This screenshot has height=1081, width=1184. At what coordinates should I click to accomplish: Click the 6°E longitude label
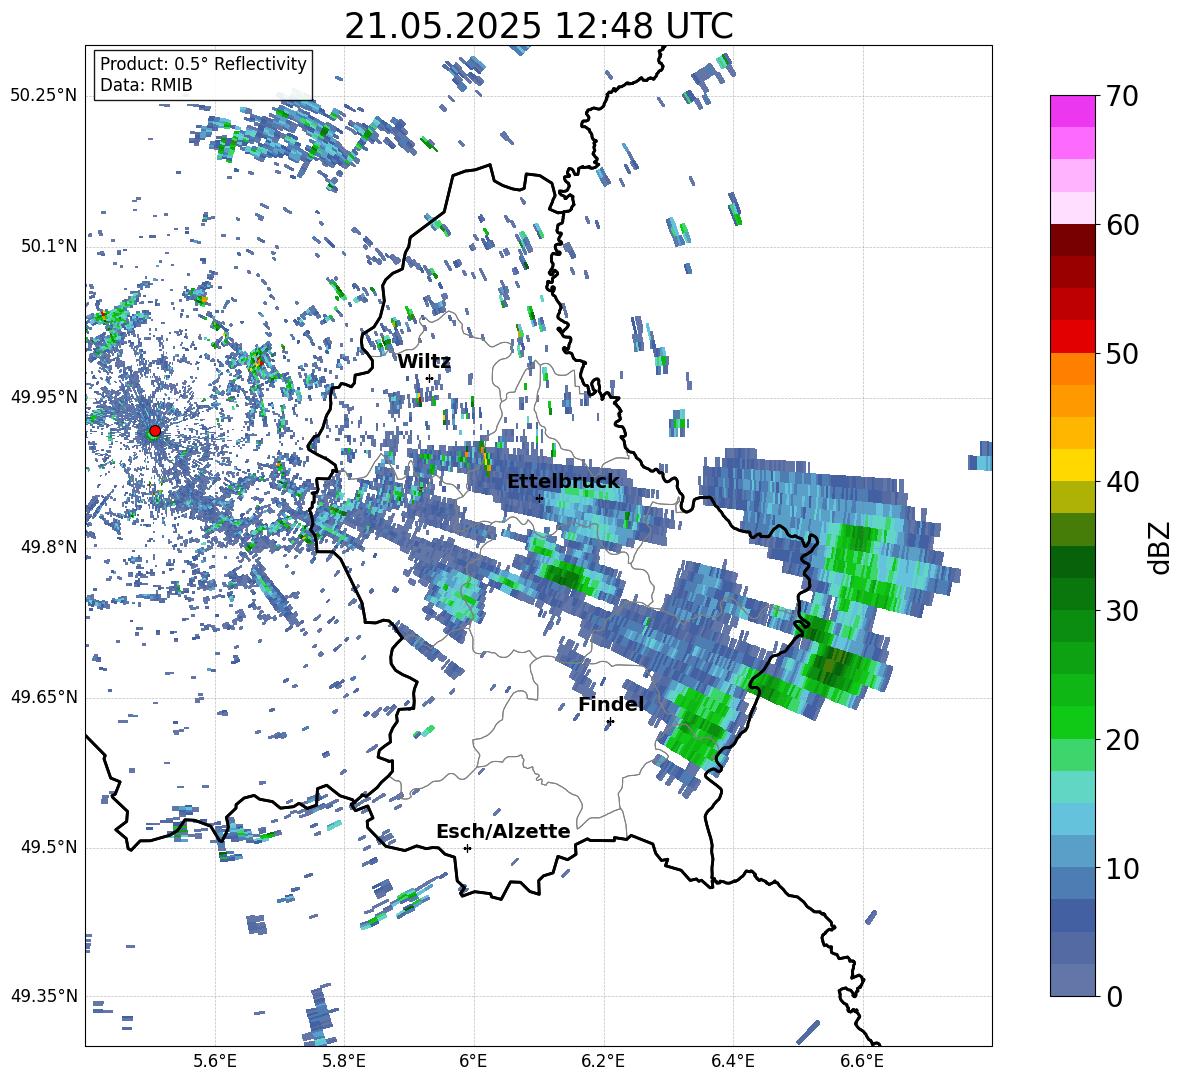[473, 1061]
